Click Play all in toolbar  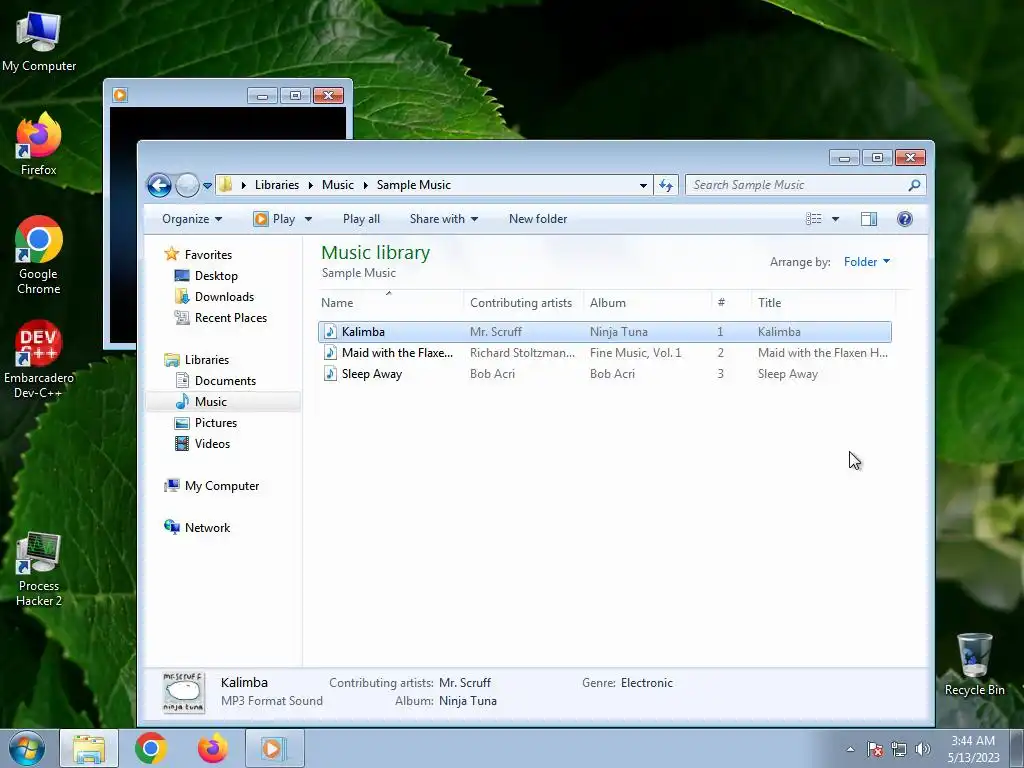click(x=361, y=219)
